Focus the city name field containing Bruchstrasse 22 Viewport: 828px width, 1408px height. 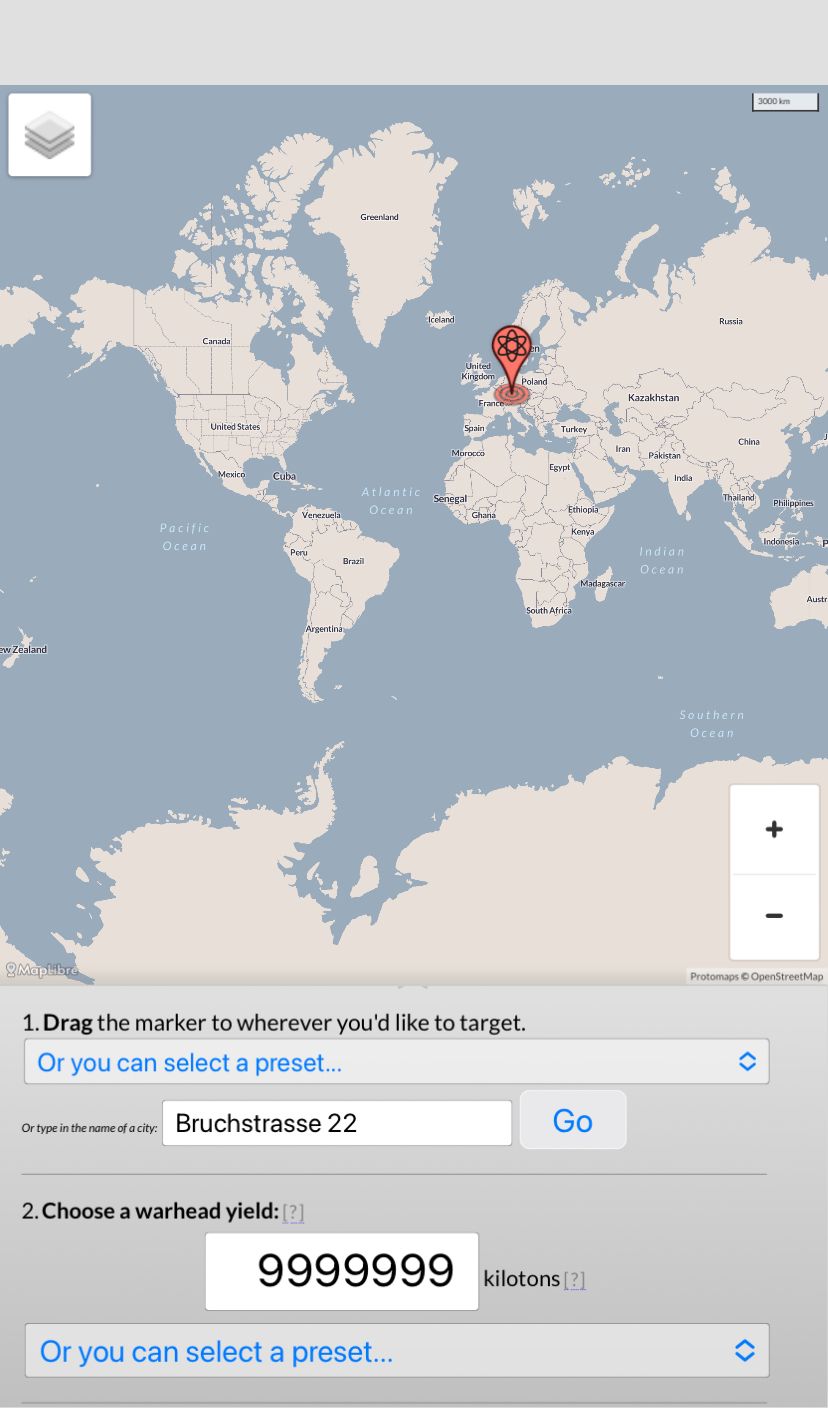click(337, 1123)
